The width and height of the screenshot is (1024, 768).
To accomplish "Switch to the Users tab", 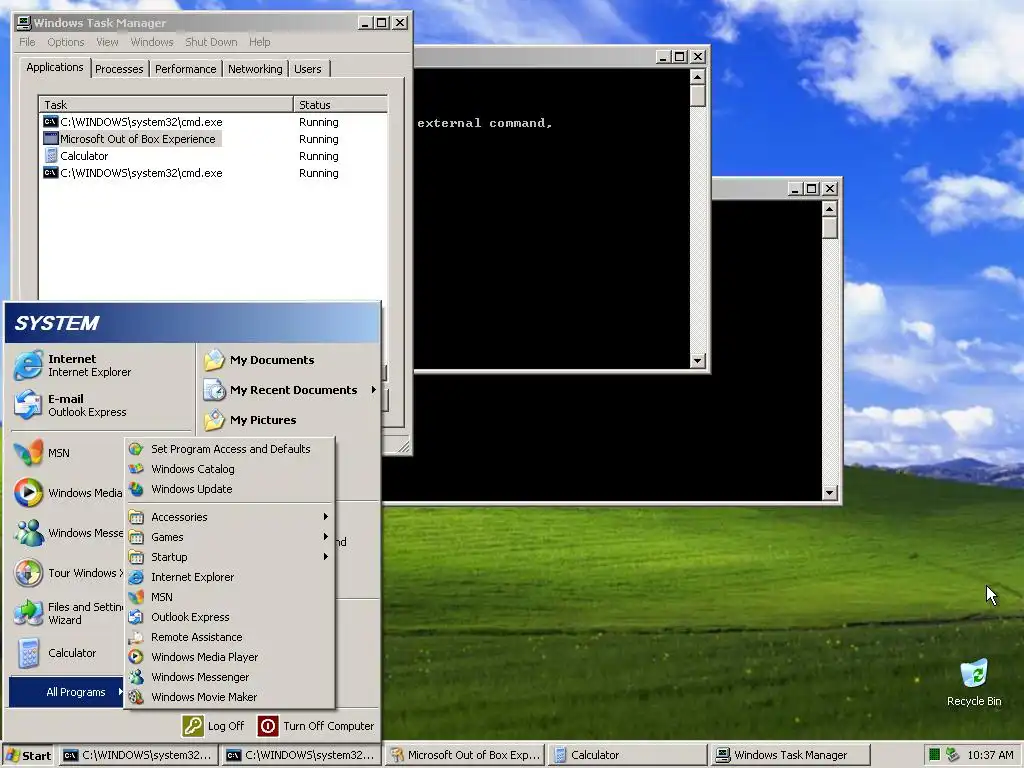I will (308, 69).
